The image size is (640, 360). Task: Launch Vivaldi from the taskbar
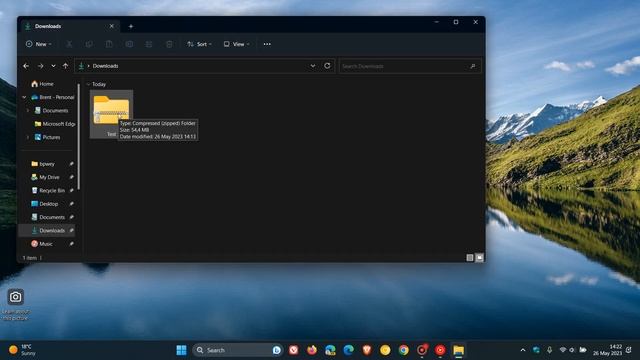pyautogui.click(x=293, y=350)
